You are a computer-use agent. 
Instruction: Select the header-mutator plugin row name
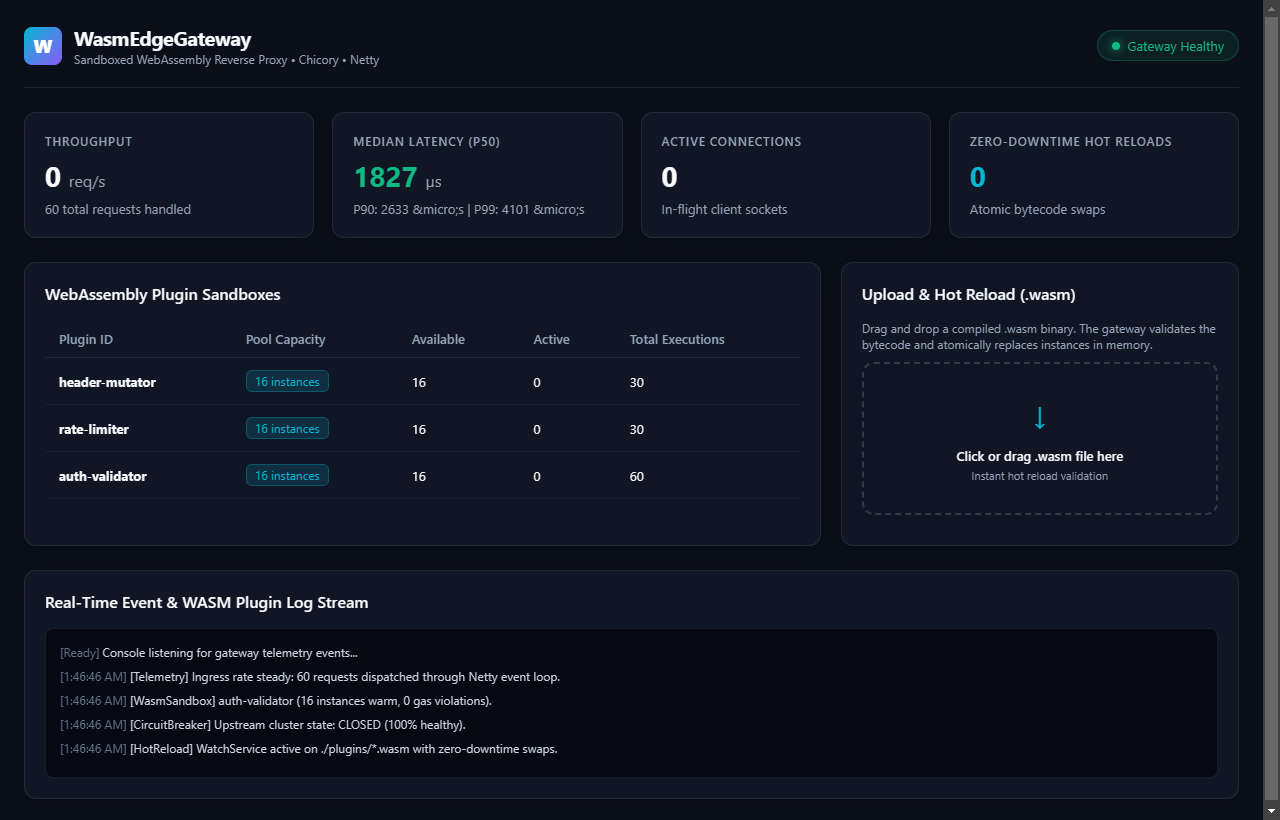(x=107, y=382)
